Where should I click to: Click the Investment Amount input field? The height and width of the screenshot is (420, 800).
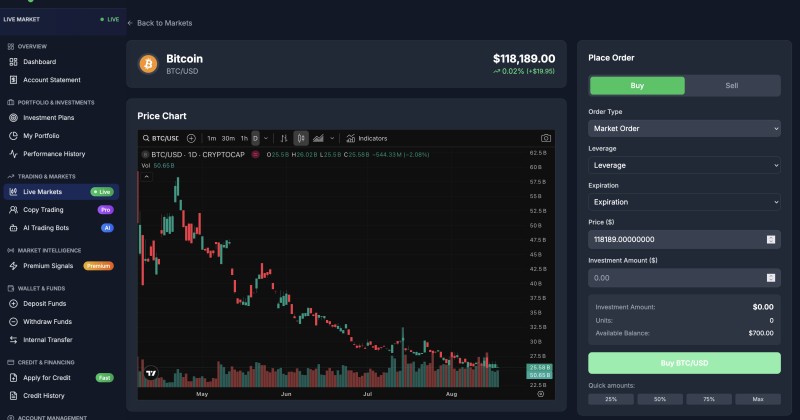(684, 278)
